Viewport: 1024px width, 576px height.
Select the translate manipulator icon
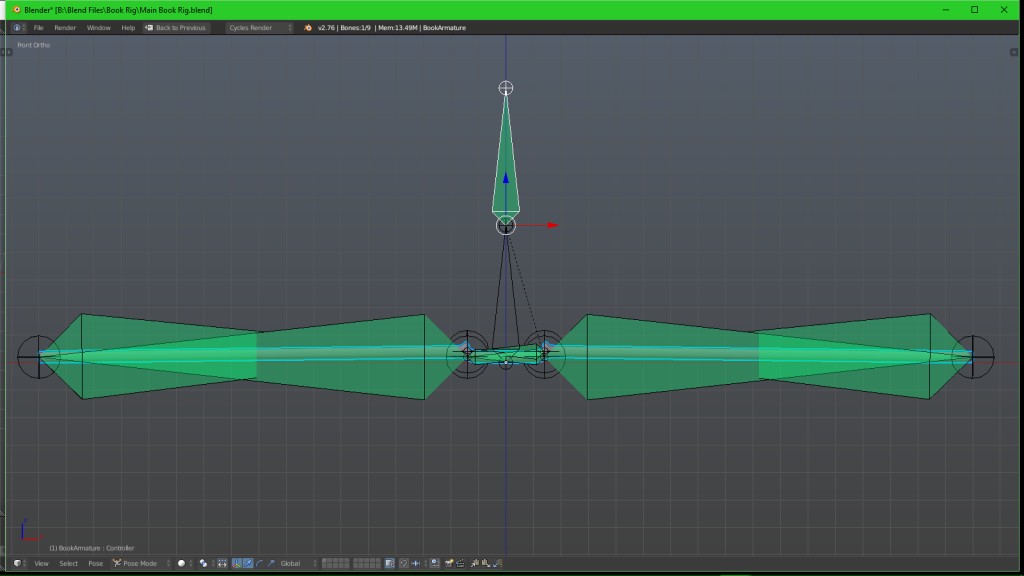[247, 563]
